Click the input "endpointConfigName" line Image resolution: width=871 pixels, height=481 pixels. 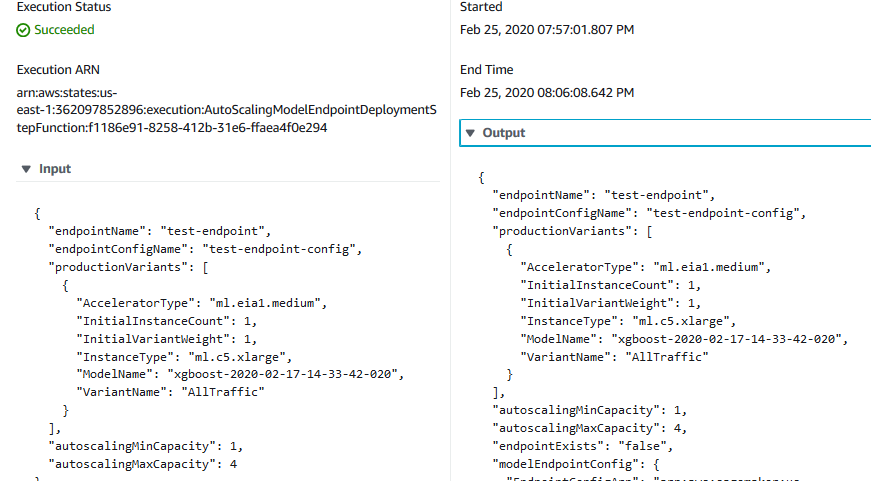pos(205,249)
